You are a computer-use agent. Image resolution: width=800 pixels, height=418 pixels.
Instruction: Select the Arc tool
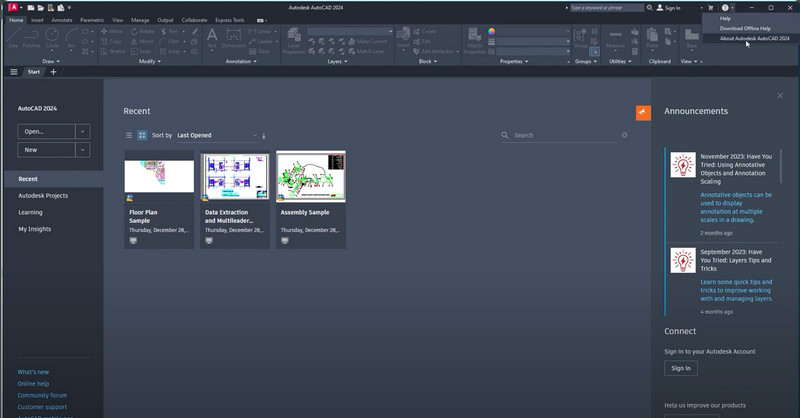pos(71,38)
